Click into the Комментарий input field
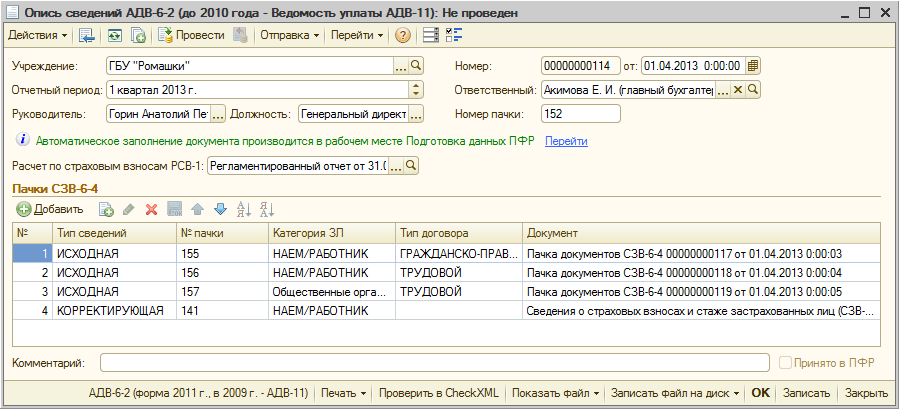 [x=435, y=362]
